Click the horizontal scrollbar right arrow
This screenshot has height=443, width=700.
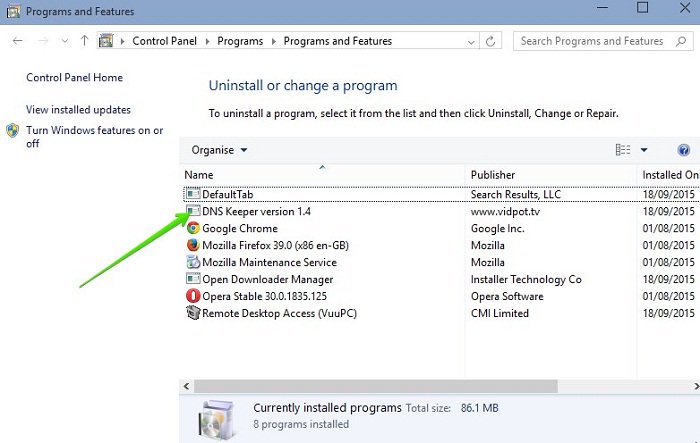(x=696, y=386)
